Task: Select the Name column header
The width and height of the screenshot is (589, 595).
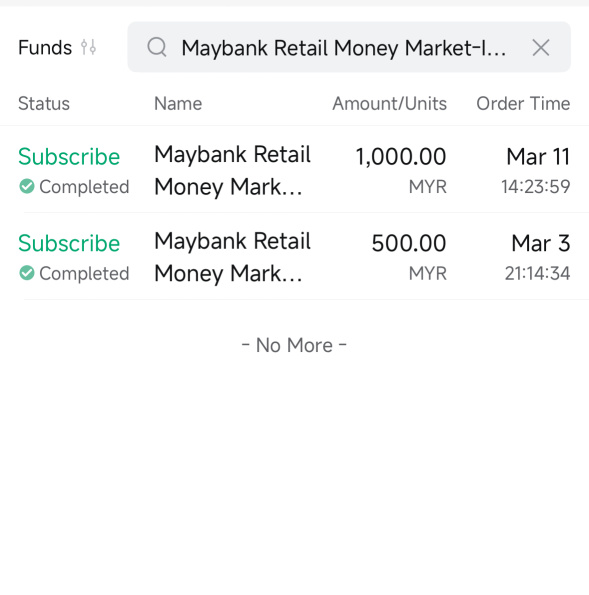Action: 178,104
